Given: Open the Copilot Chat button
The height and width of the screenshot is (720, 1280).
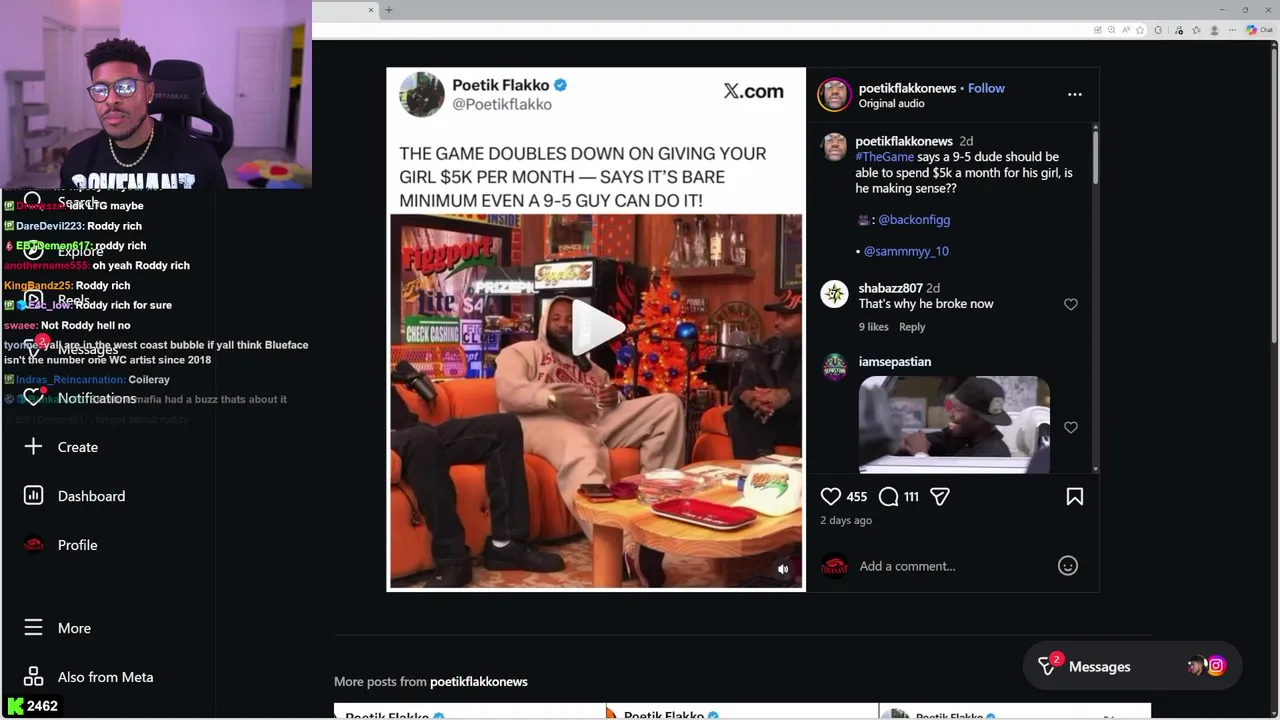Looking at the screenshot, I should click(x=1259, y=30).
